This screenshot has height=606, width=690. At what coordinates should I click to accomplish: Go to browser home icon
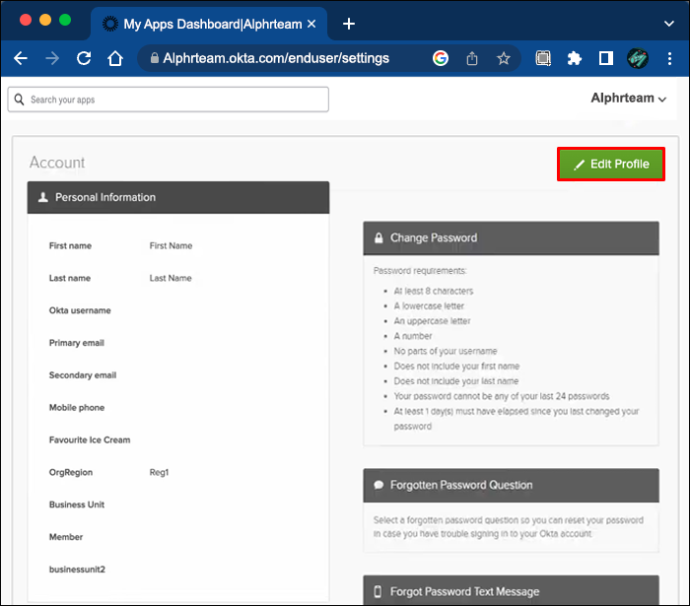[x=115, y=58]
